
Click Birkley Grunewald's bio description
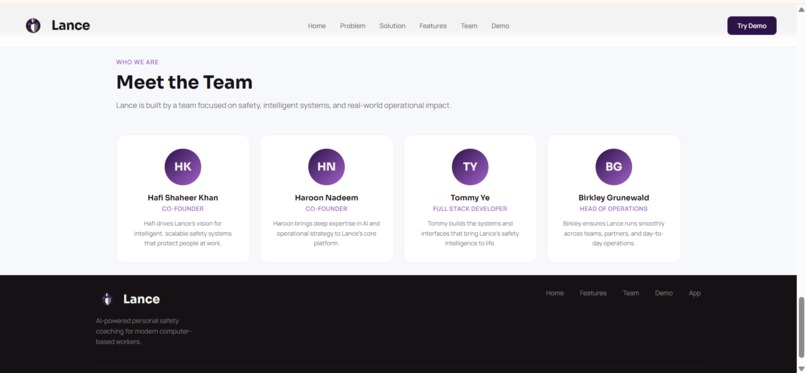click(x=614, y=233)
